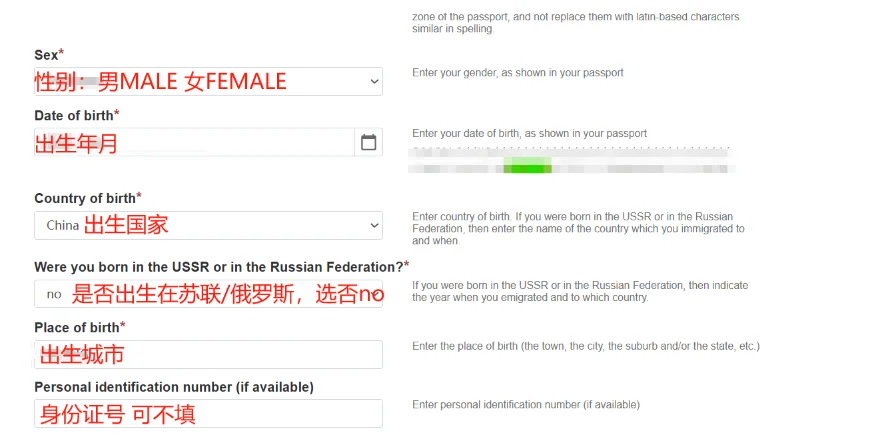Open the calendar date picker icon

coord(368,142)
